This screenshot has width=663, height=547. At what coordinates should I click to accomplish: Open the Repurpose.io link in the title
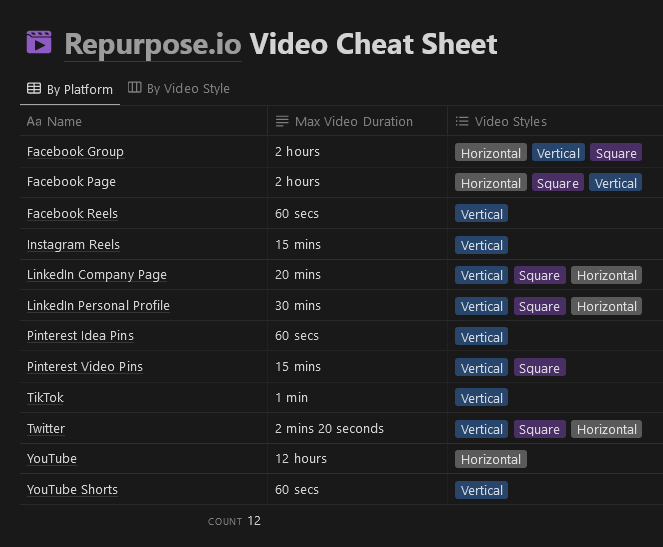pyautogui.click(x=152, y=44)
